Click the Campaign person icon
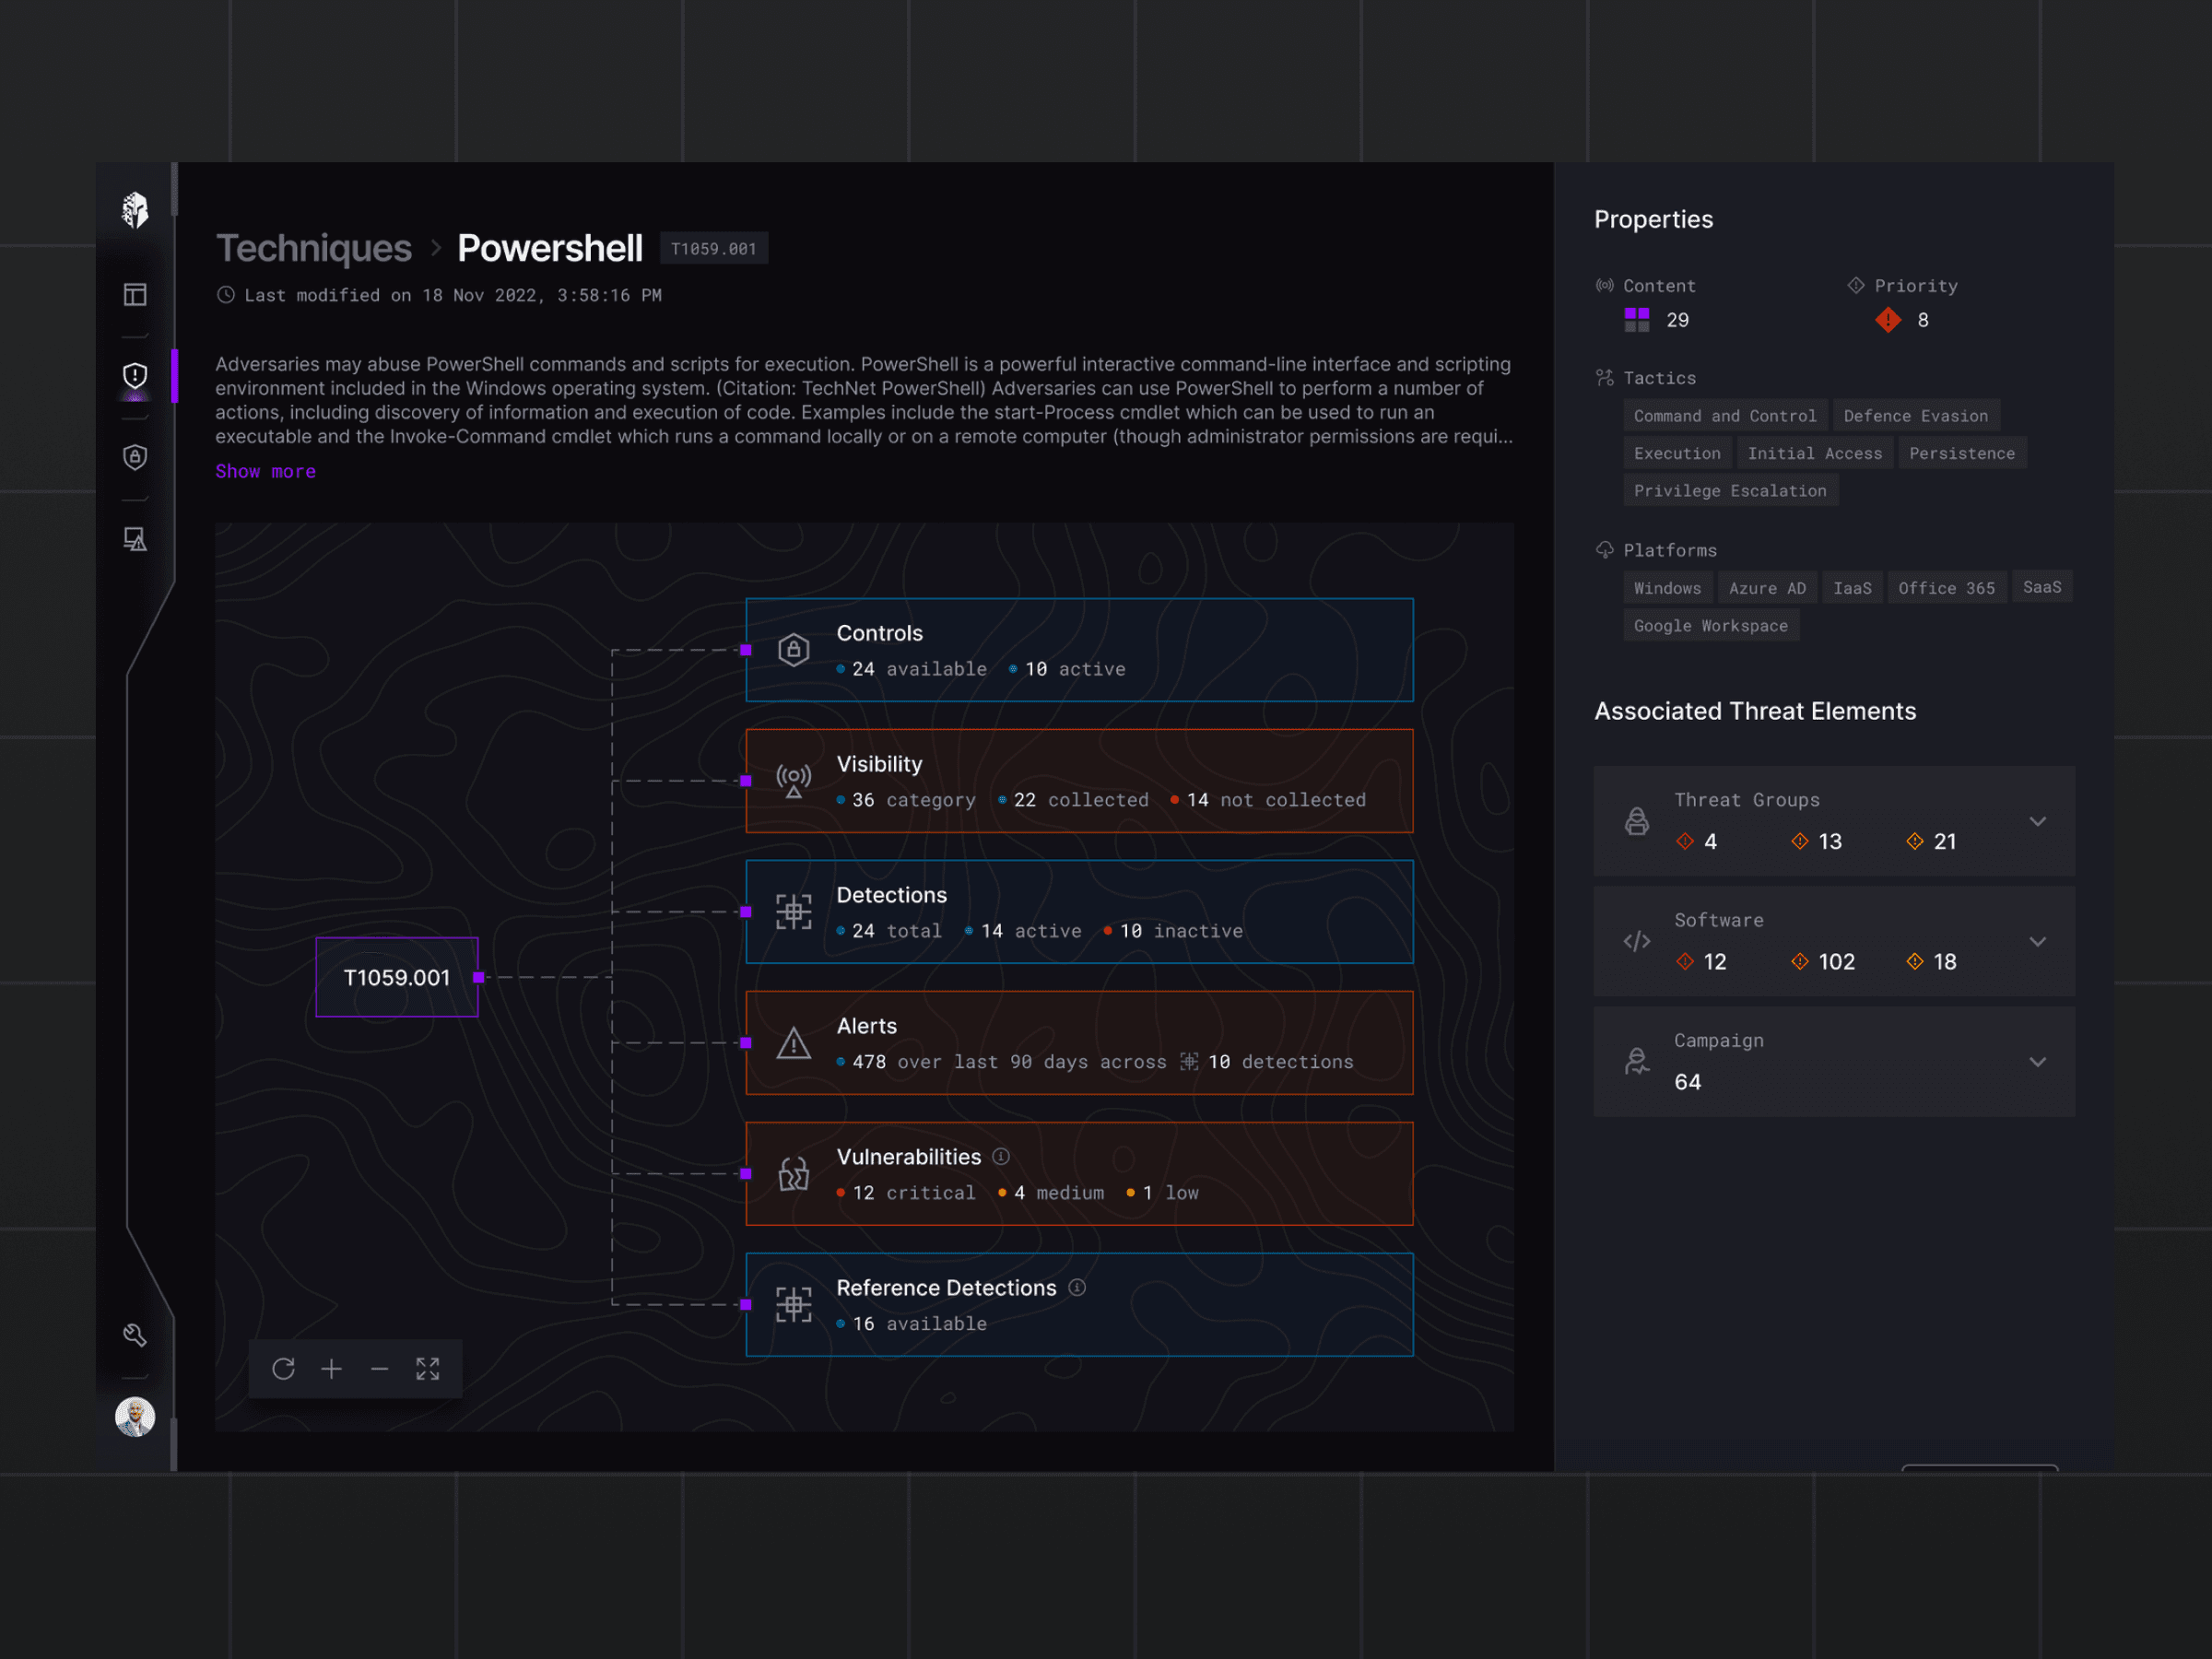 tap(1637, 1061)
